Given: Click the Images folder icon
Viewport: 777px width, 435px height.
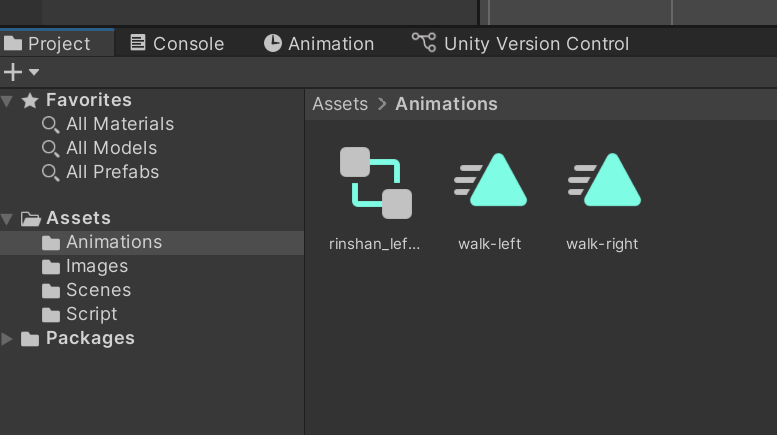Looking at the screenshot, I should 51,267.
